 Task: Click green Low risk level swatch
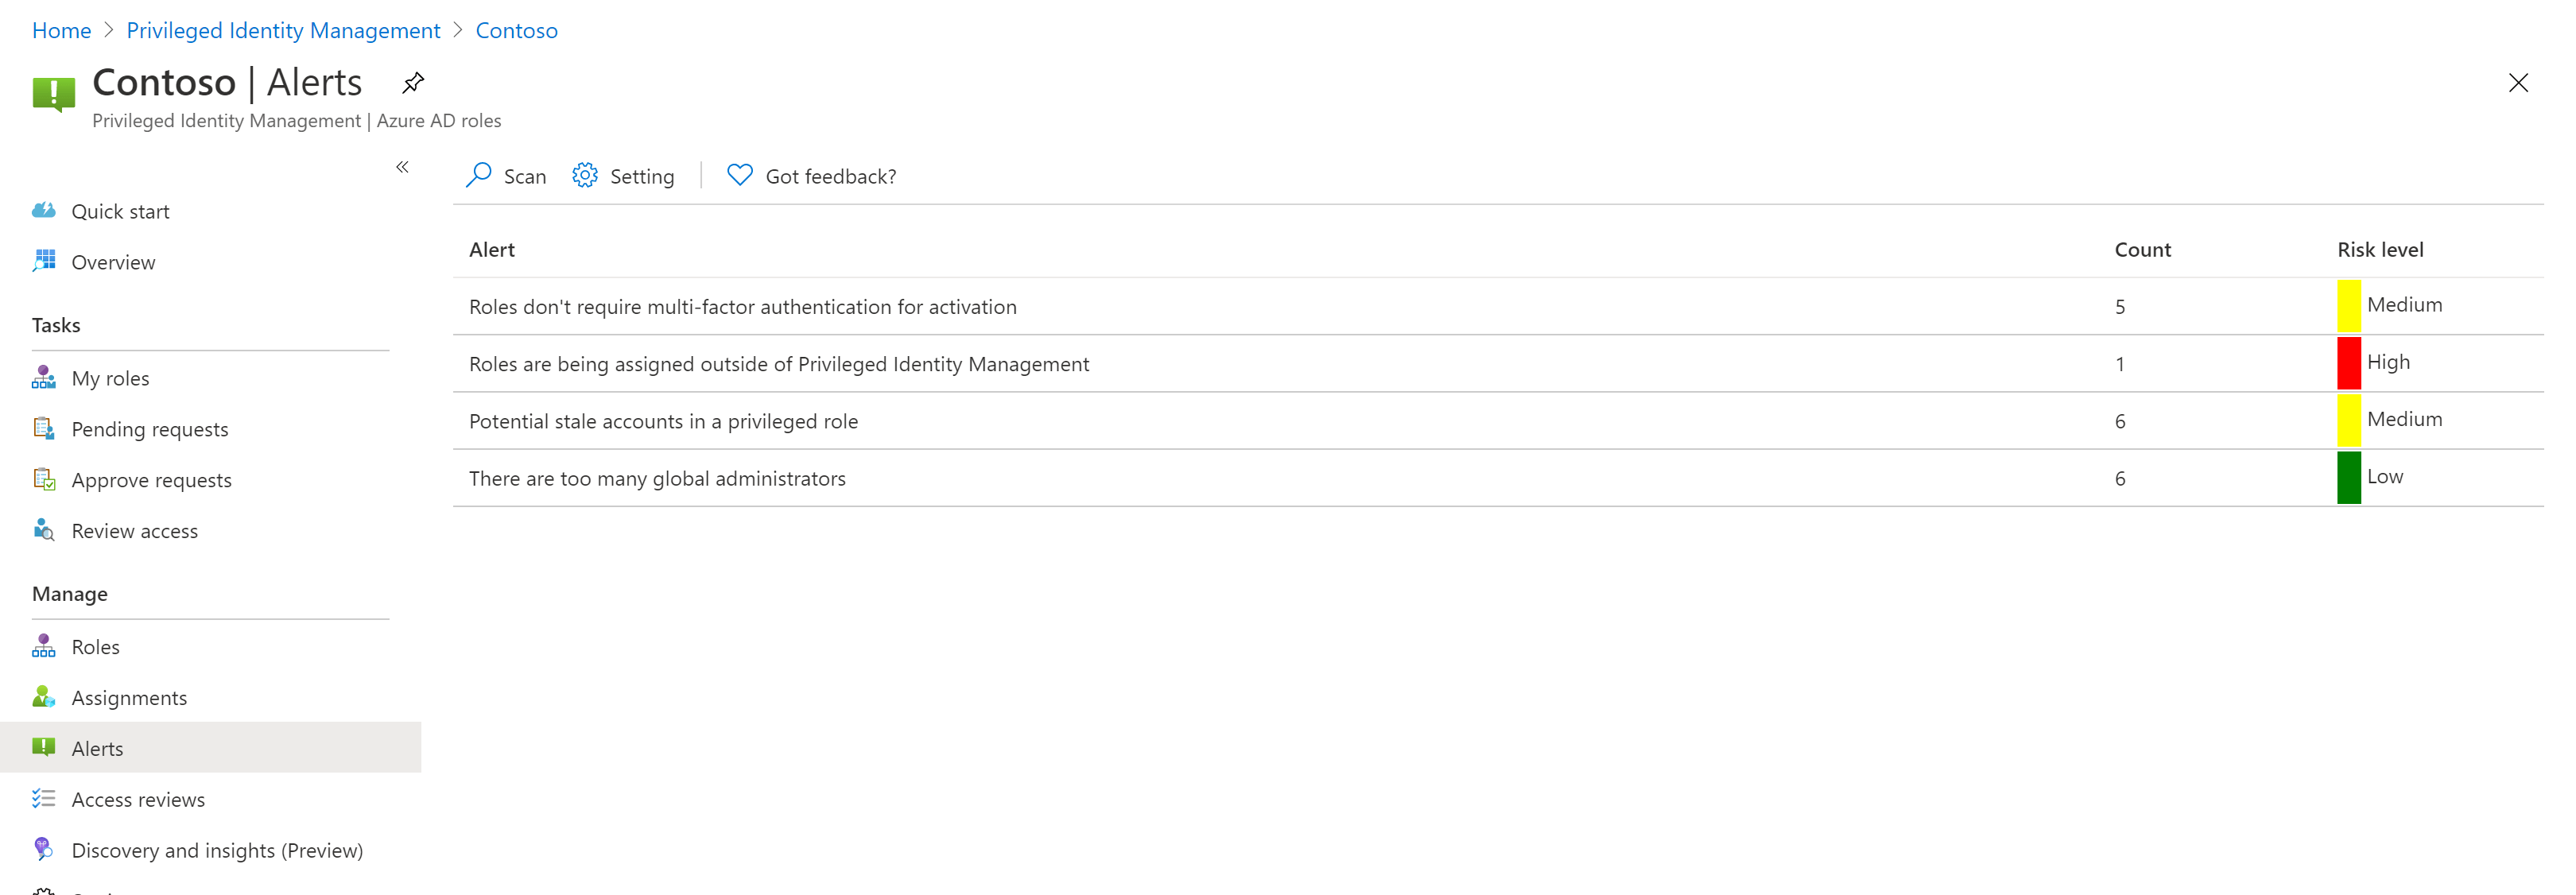tap(2349, 478)
